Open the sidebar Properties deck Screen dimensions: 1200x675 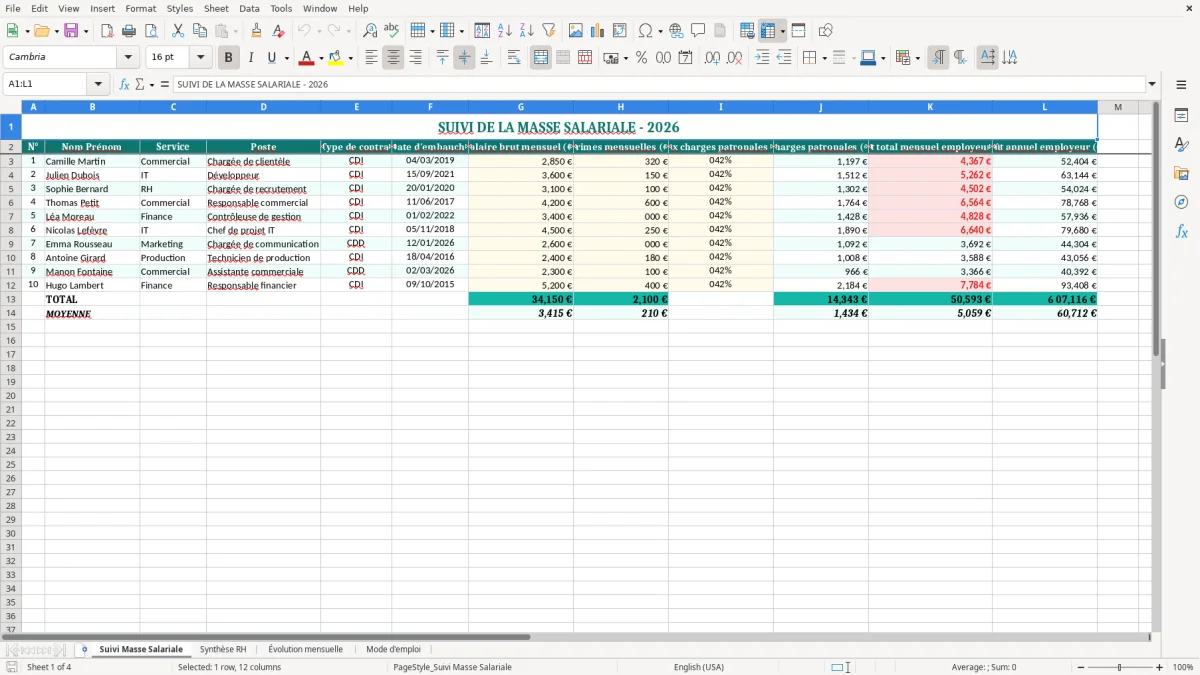(1181, 115)
